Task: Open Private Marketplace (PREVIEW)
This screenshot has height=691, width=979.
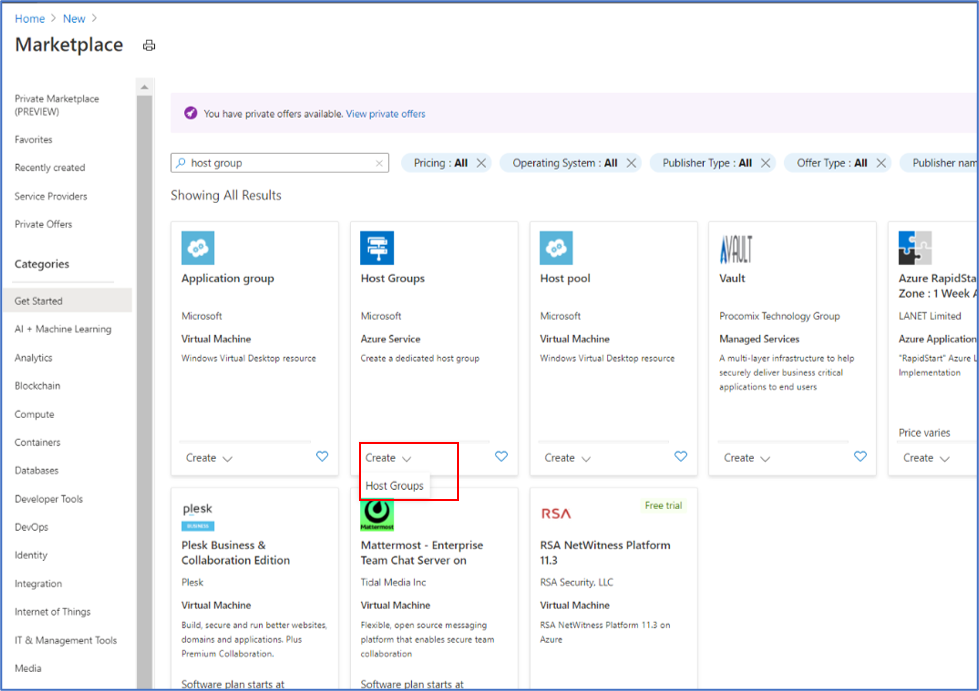Action: [57, 105]
